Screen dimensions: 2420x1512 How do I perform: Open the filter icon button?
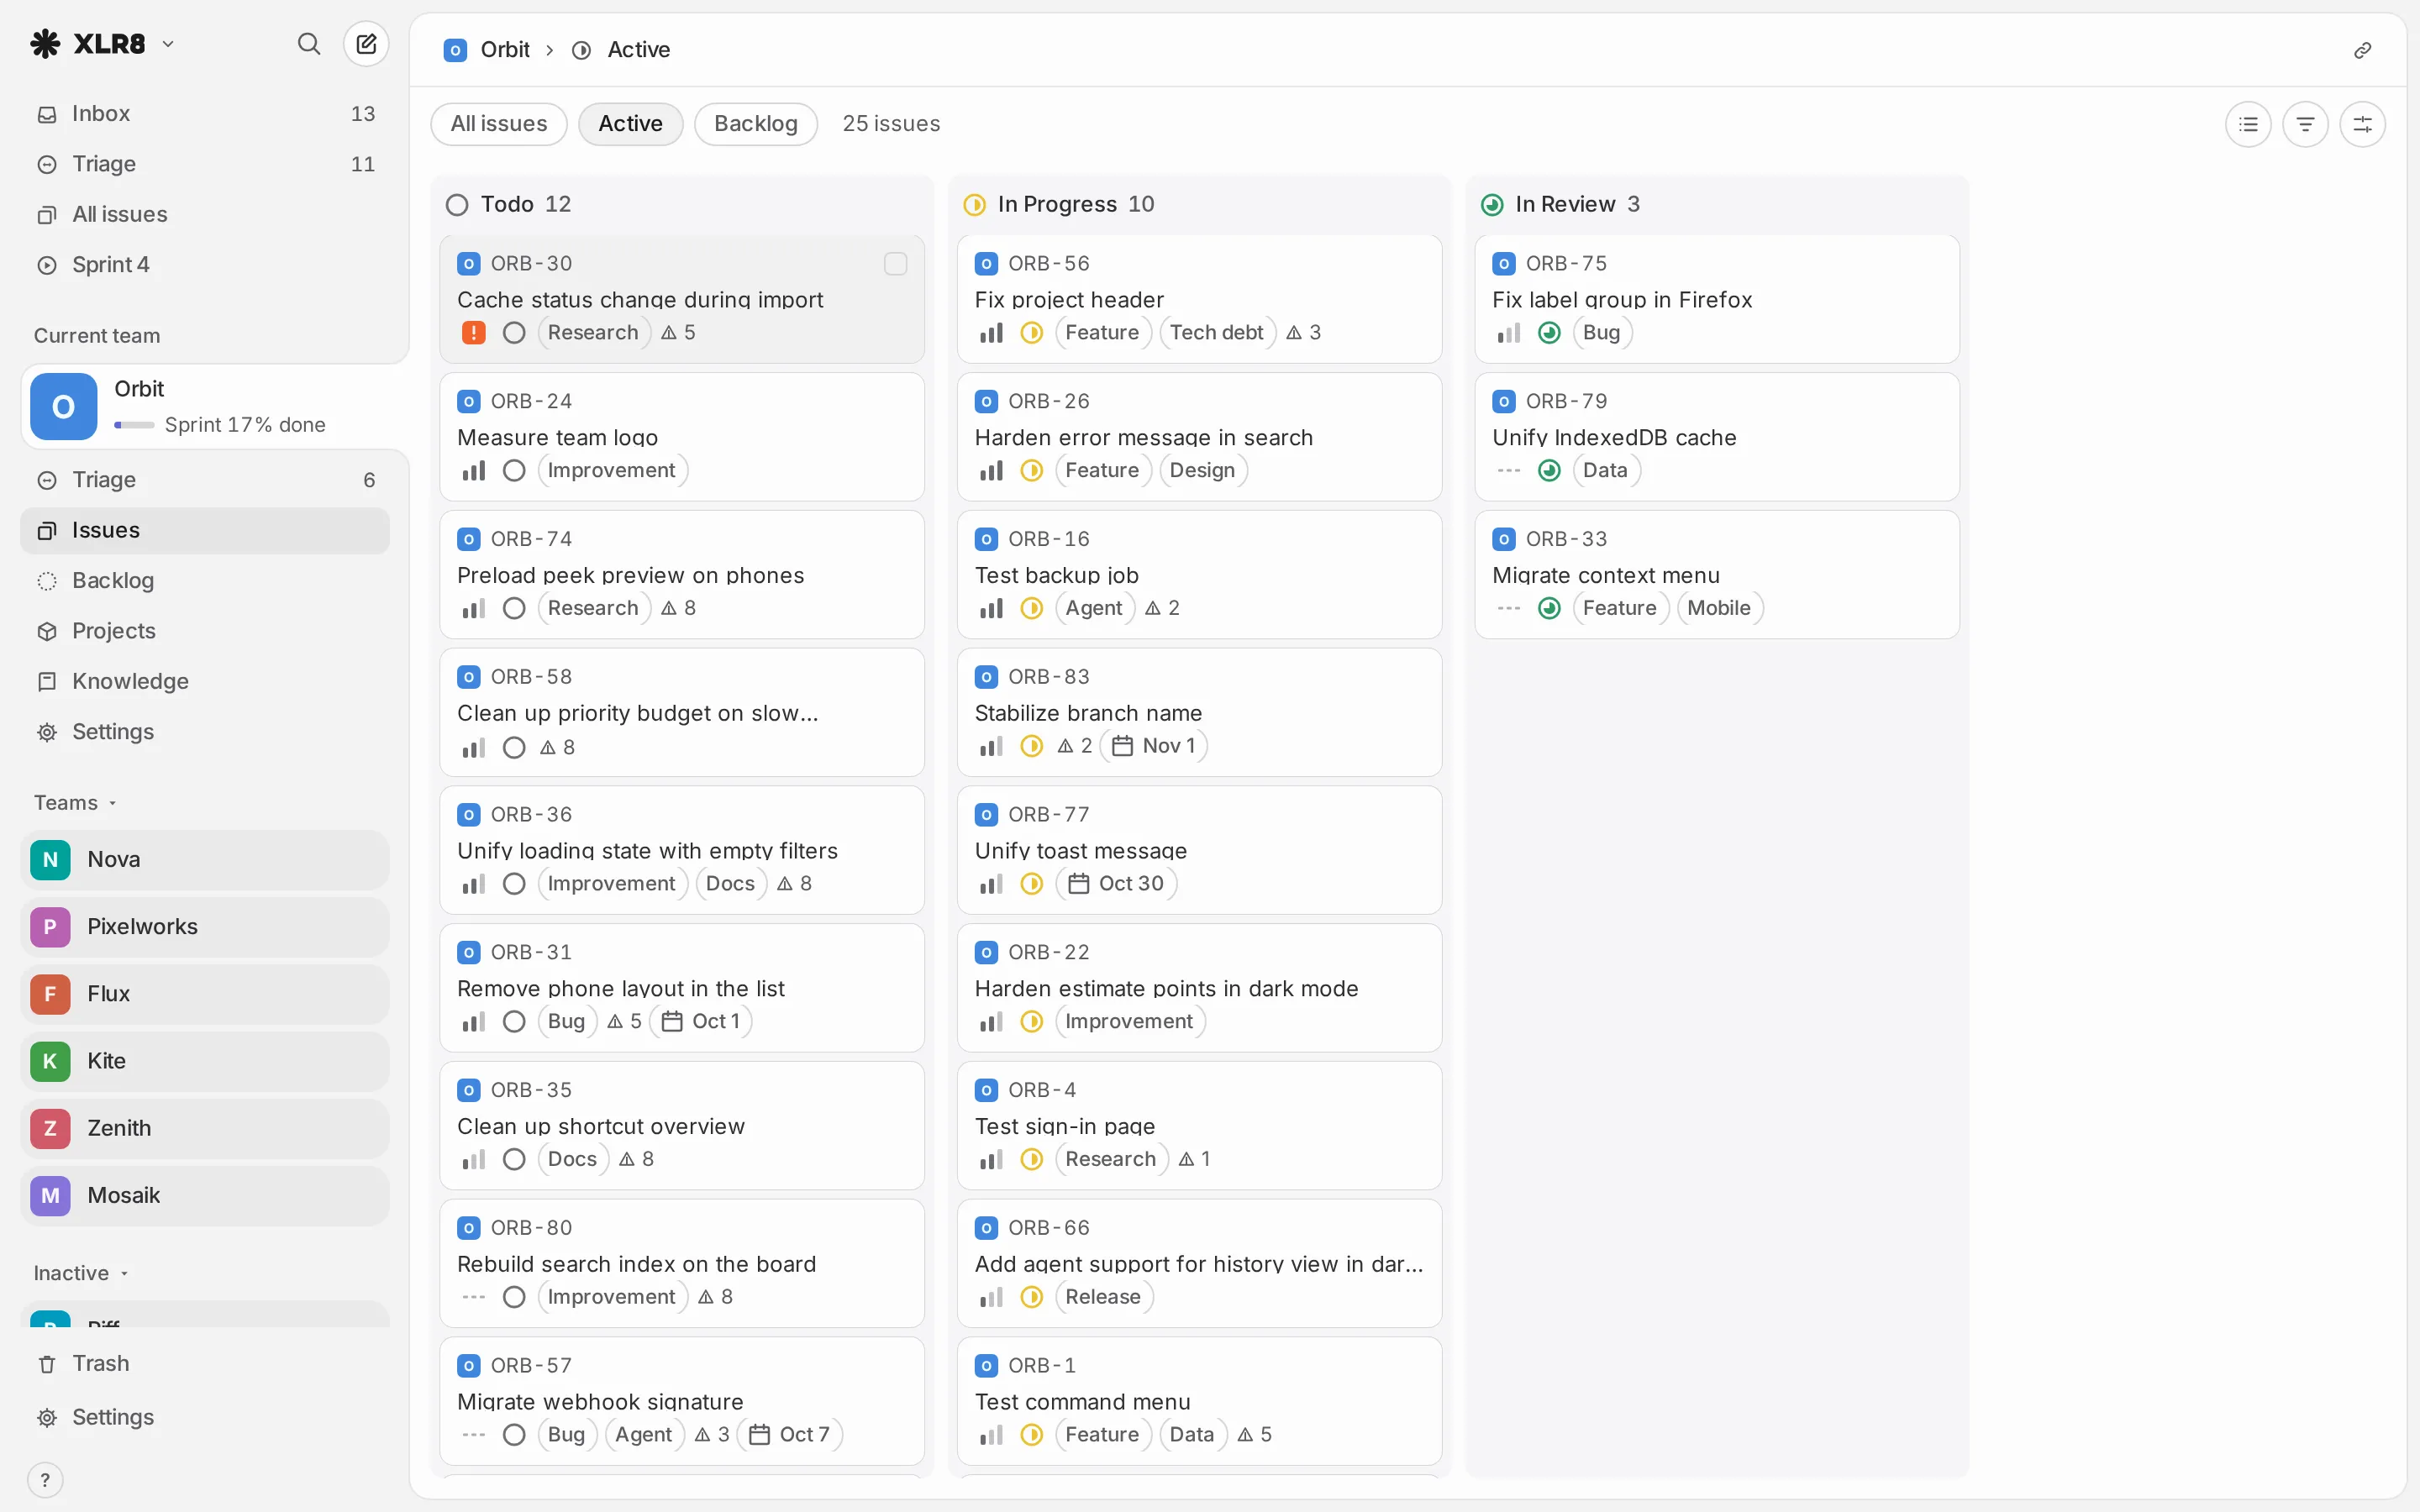coord(2305,124)
